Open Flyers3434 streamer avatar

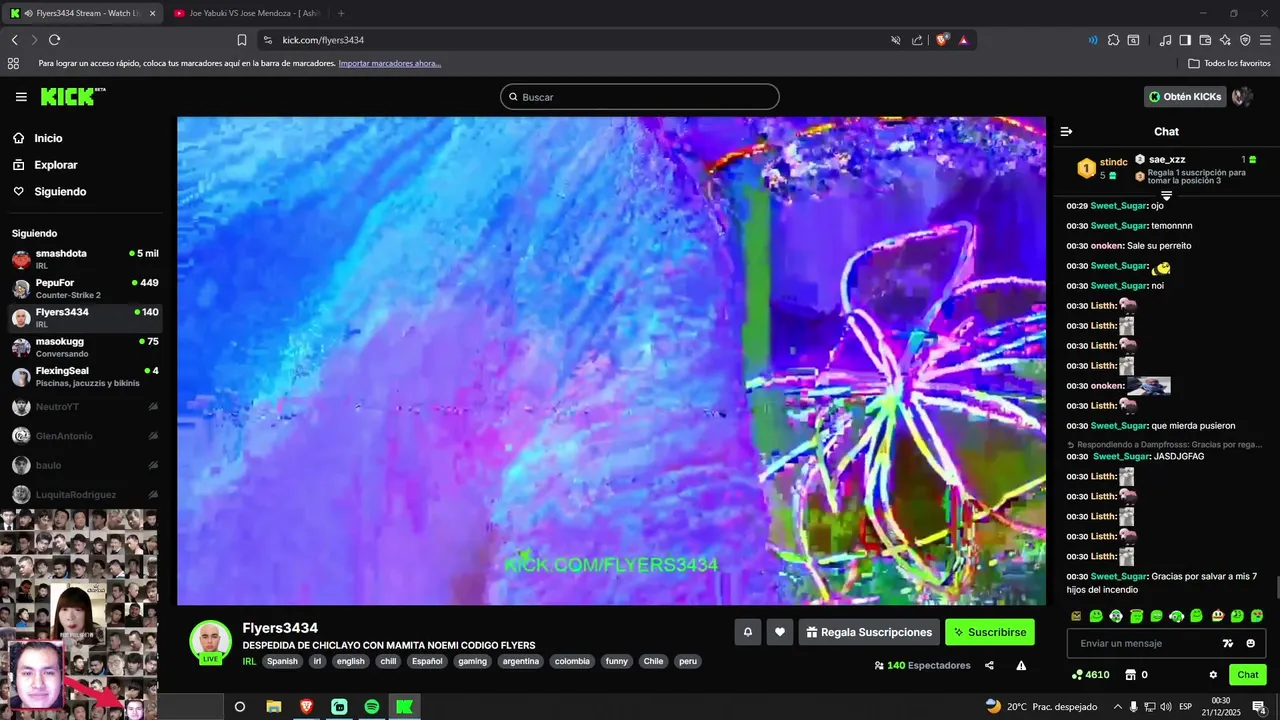click(x=210, y=642)
